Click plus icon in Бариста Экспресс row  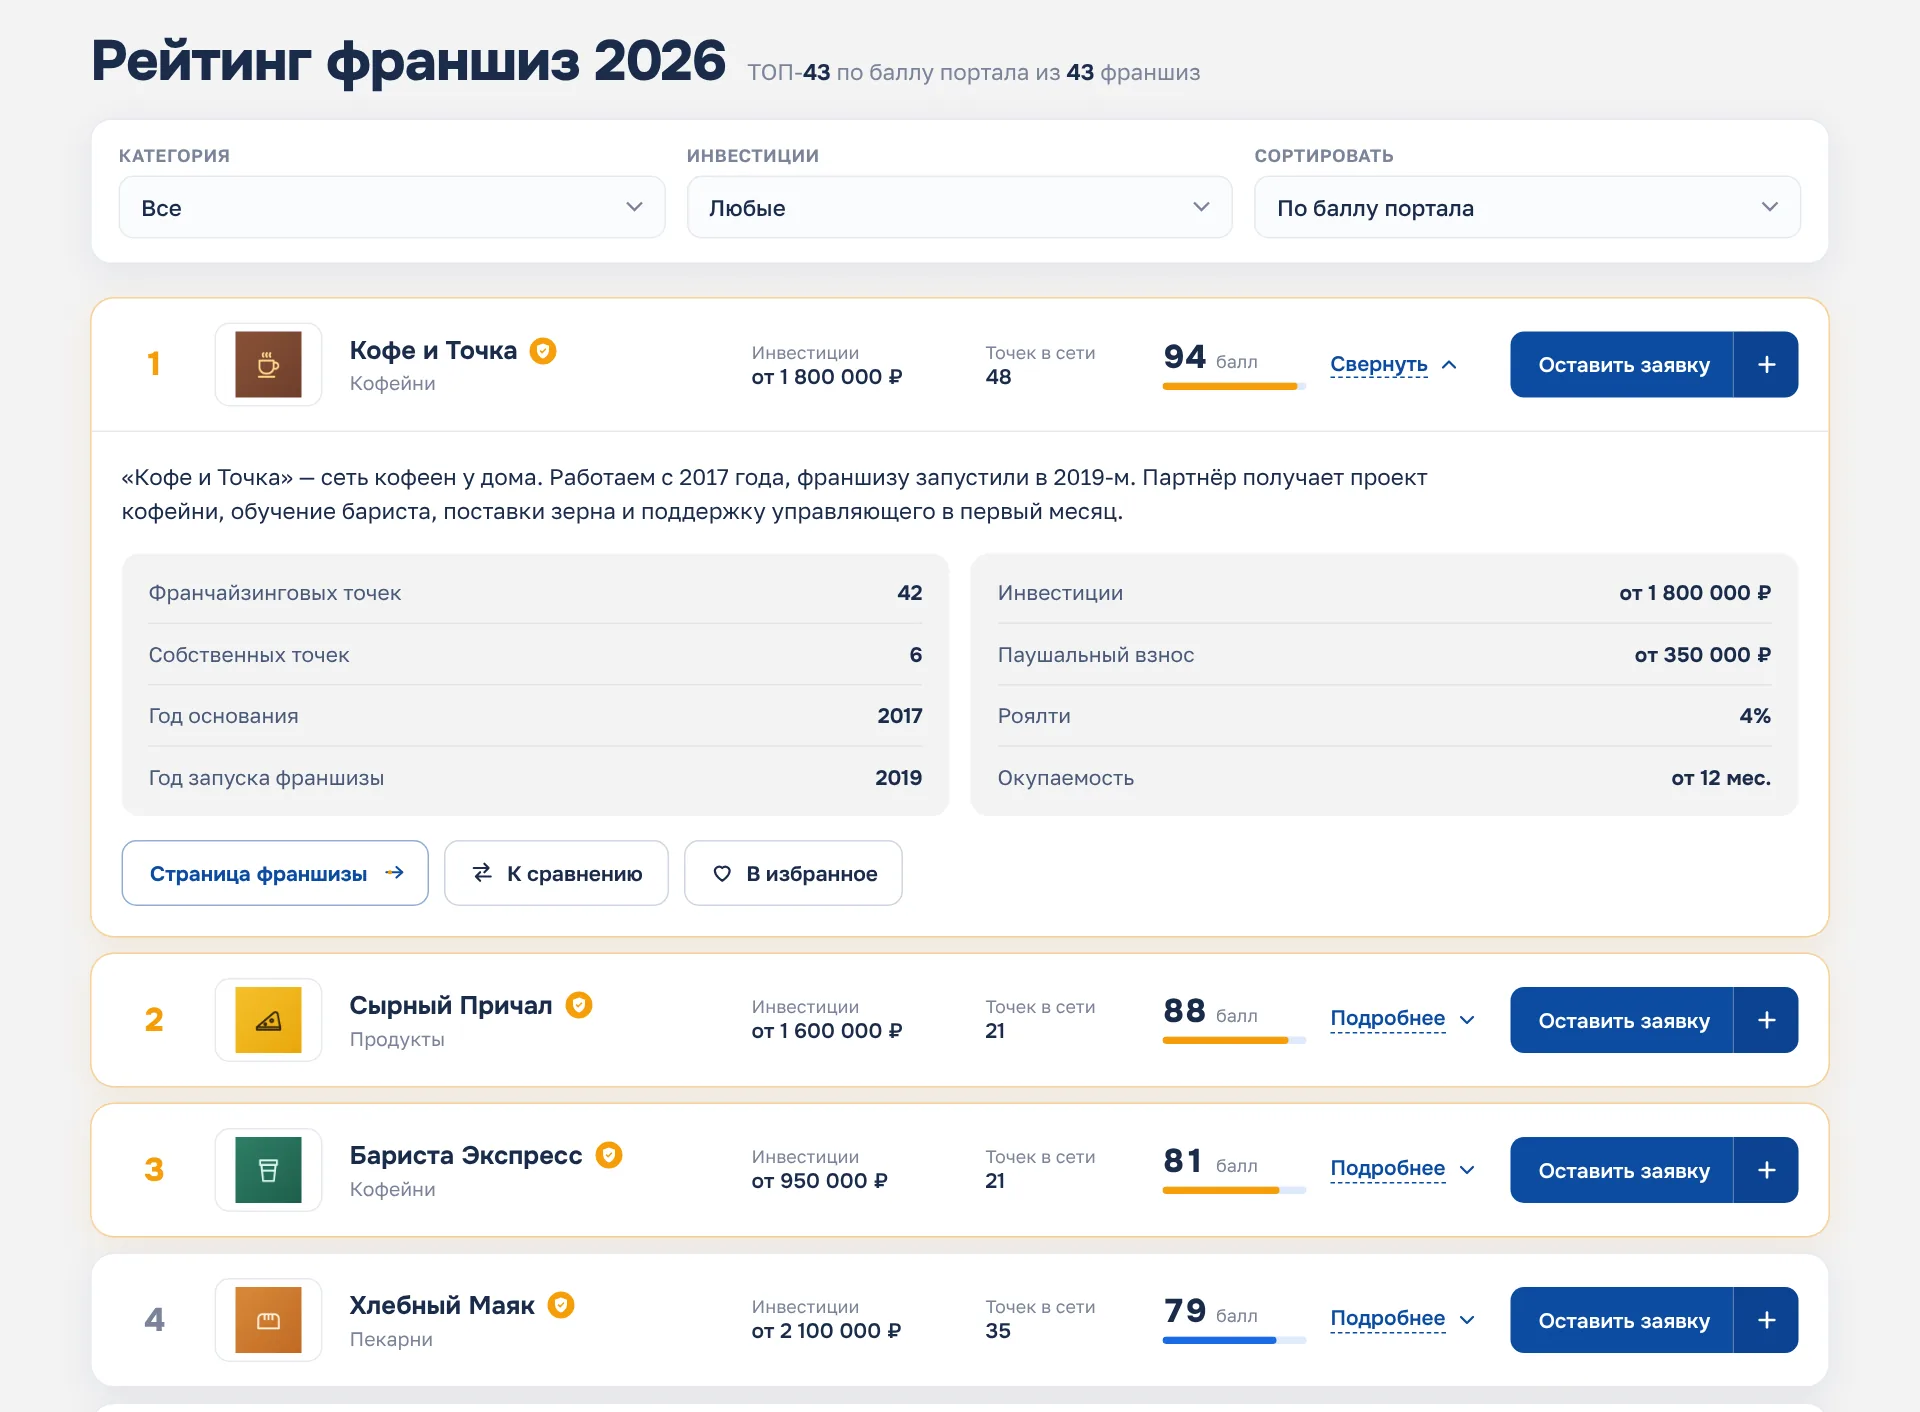tap(1766, 1170)
